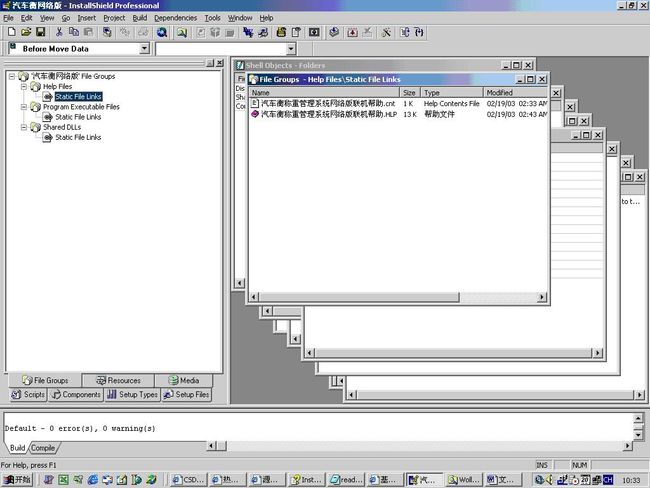Screen dimensions: 650x488
Task: Click horizontal scrollbar thumb in File Groups window
Action: pos(359,297)
